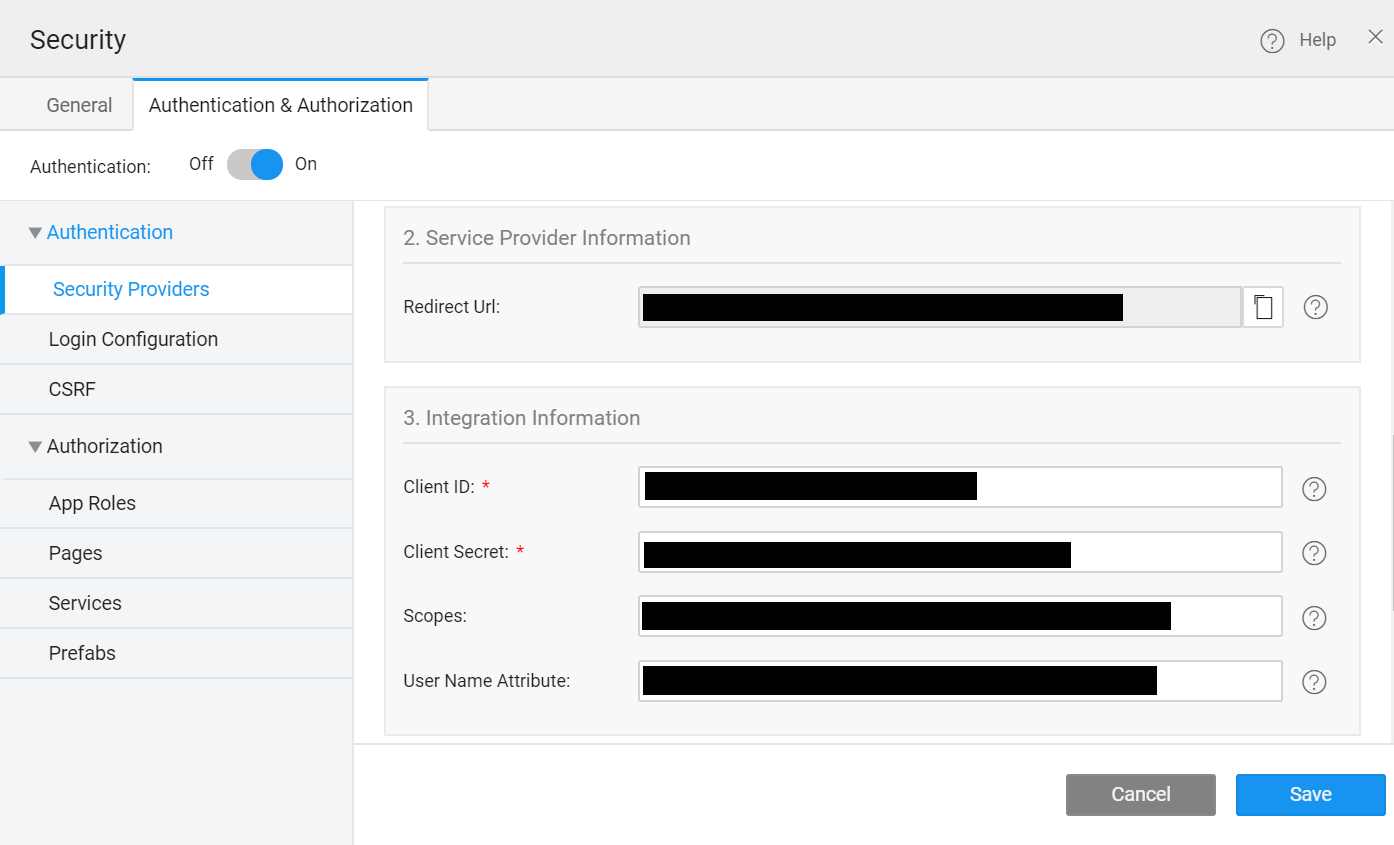
Task: Open Login Configuration settings
Action: (133, 339)
